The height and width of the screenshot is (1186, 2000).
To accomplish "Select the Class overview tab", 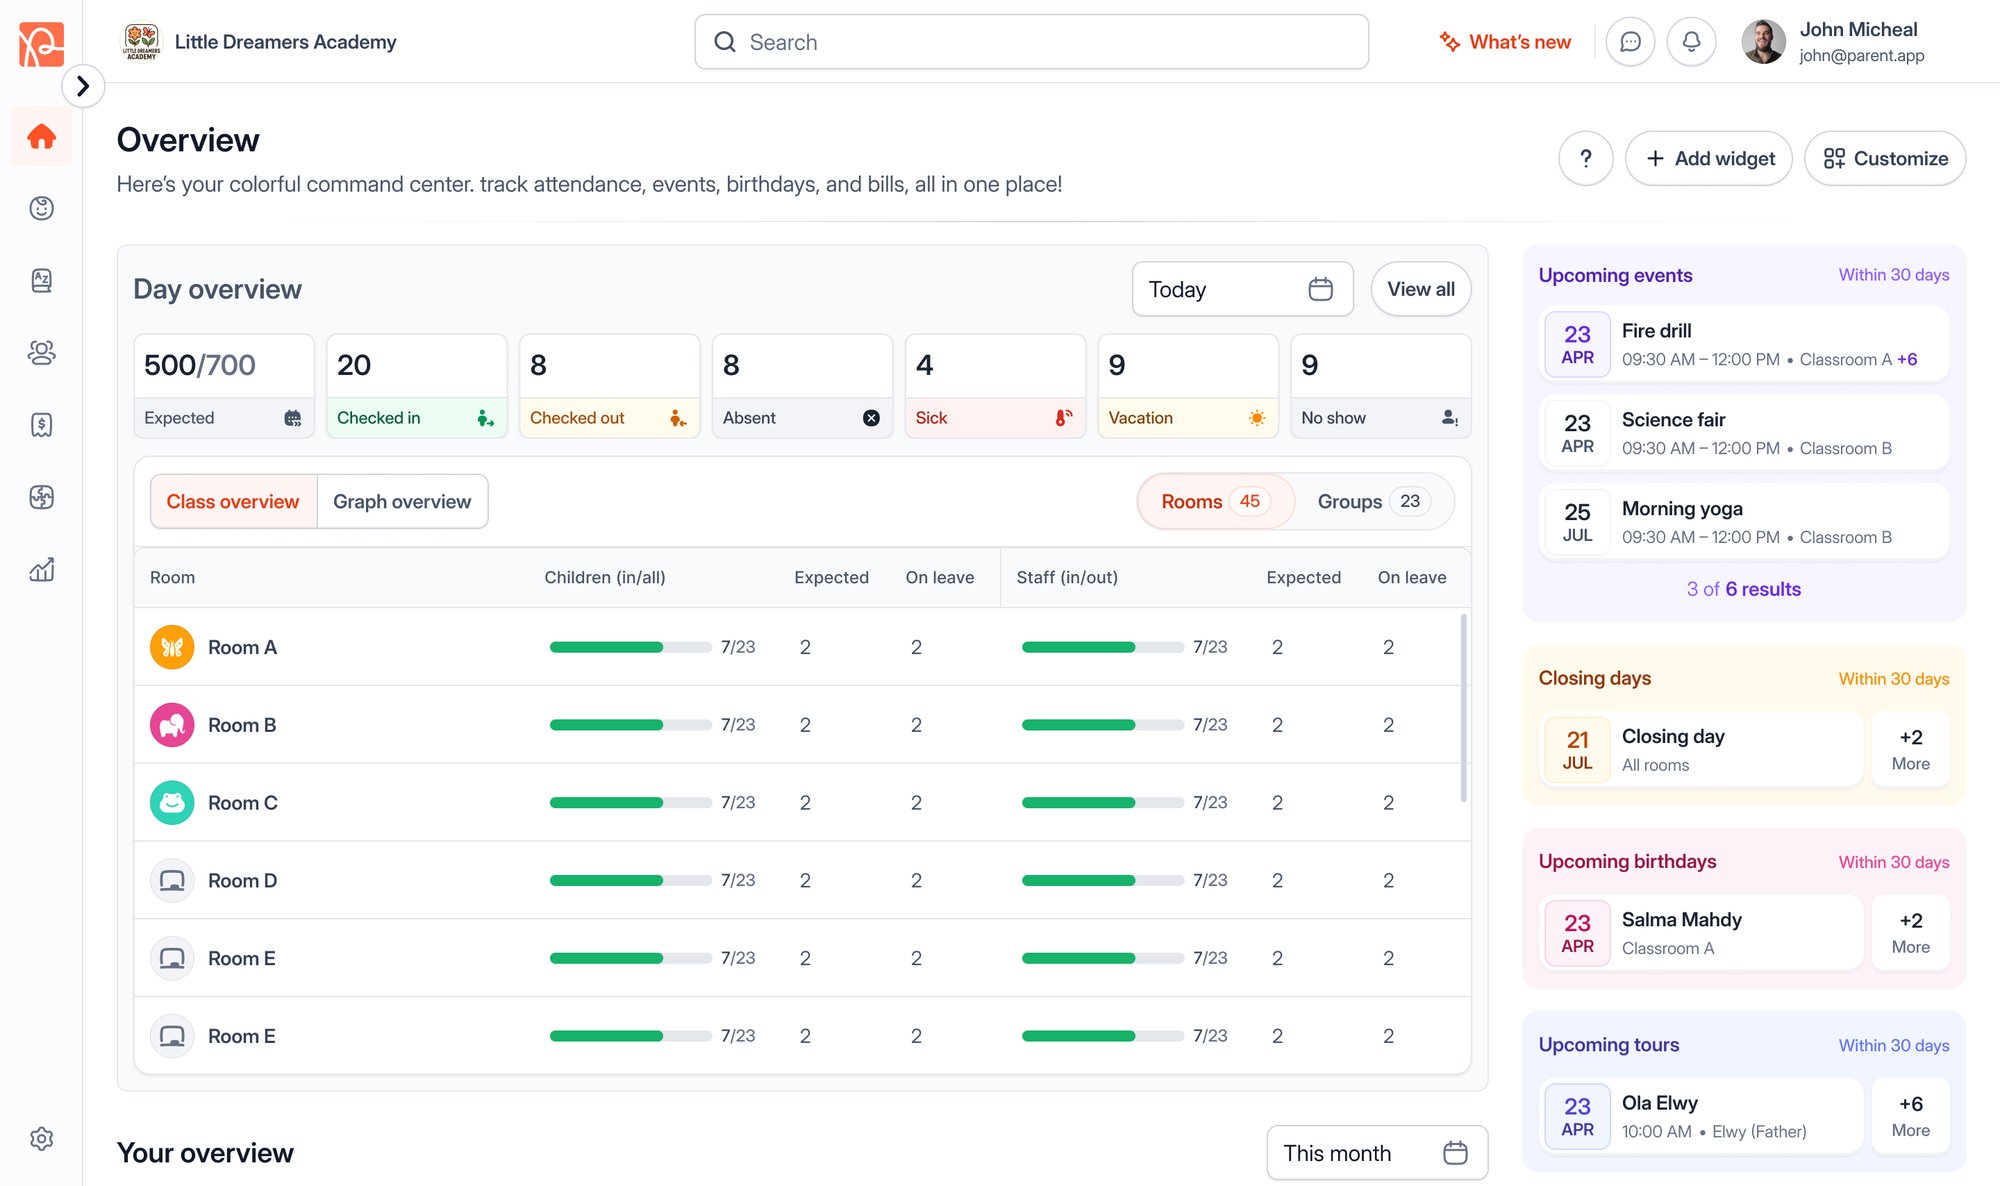I will [x=233, y=501].
